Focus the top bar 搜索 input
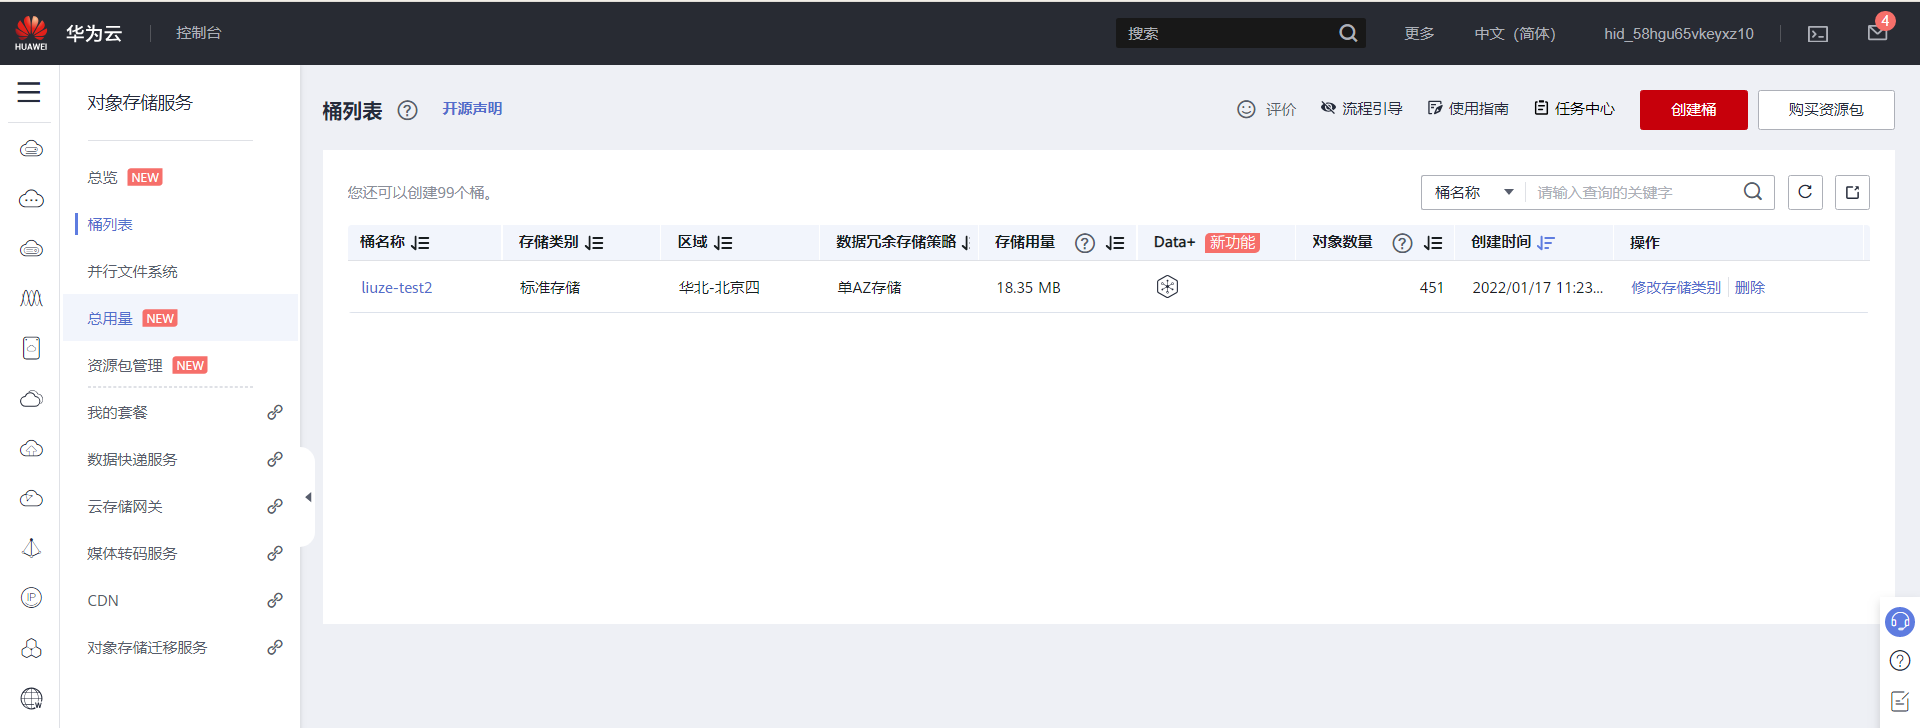 tap(1228, 33)
